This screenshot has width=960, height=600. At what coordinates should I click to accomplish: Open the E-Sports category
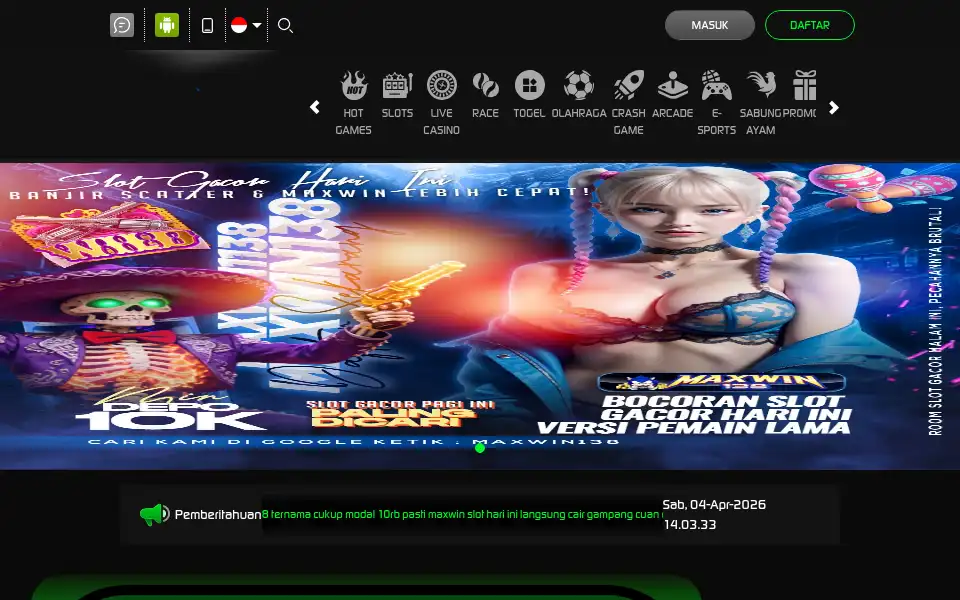[716, 103]
